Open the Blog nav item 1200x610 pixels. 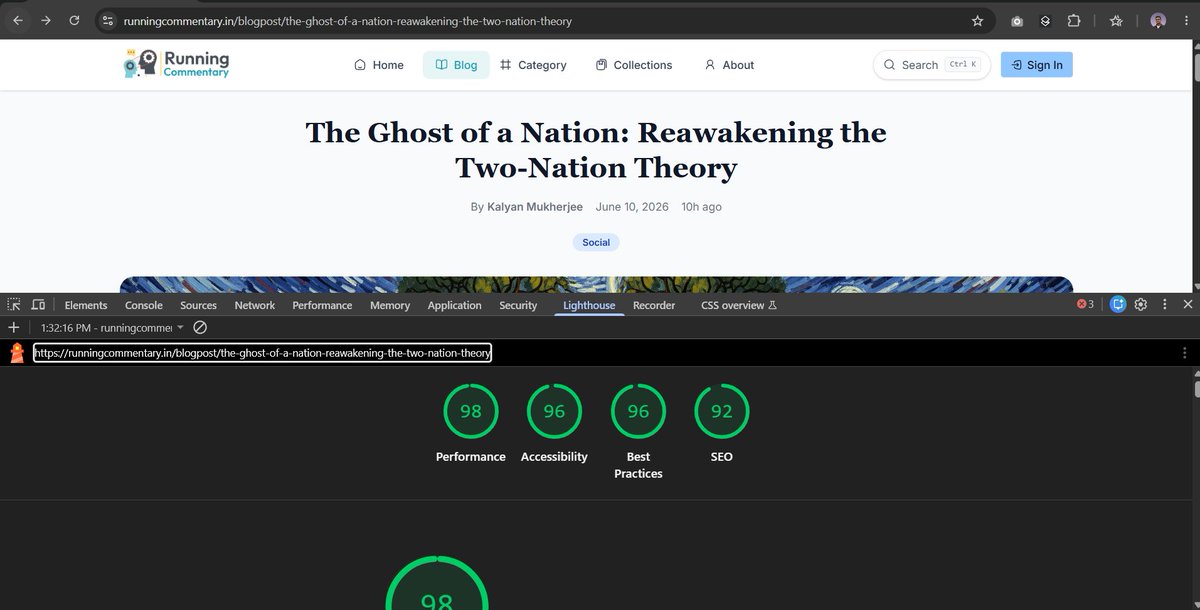click(456, 65)
